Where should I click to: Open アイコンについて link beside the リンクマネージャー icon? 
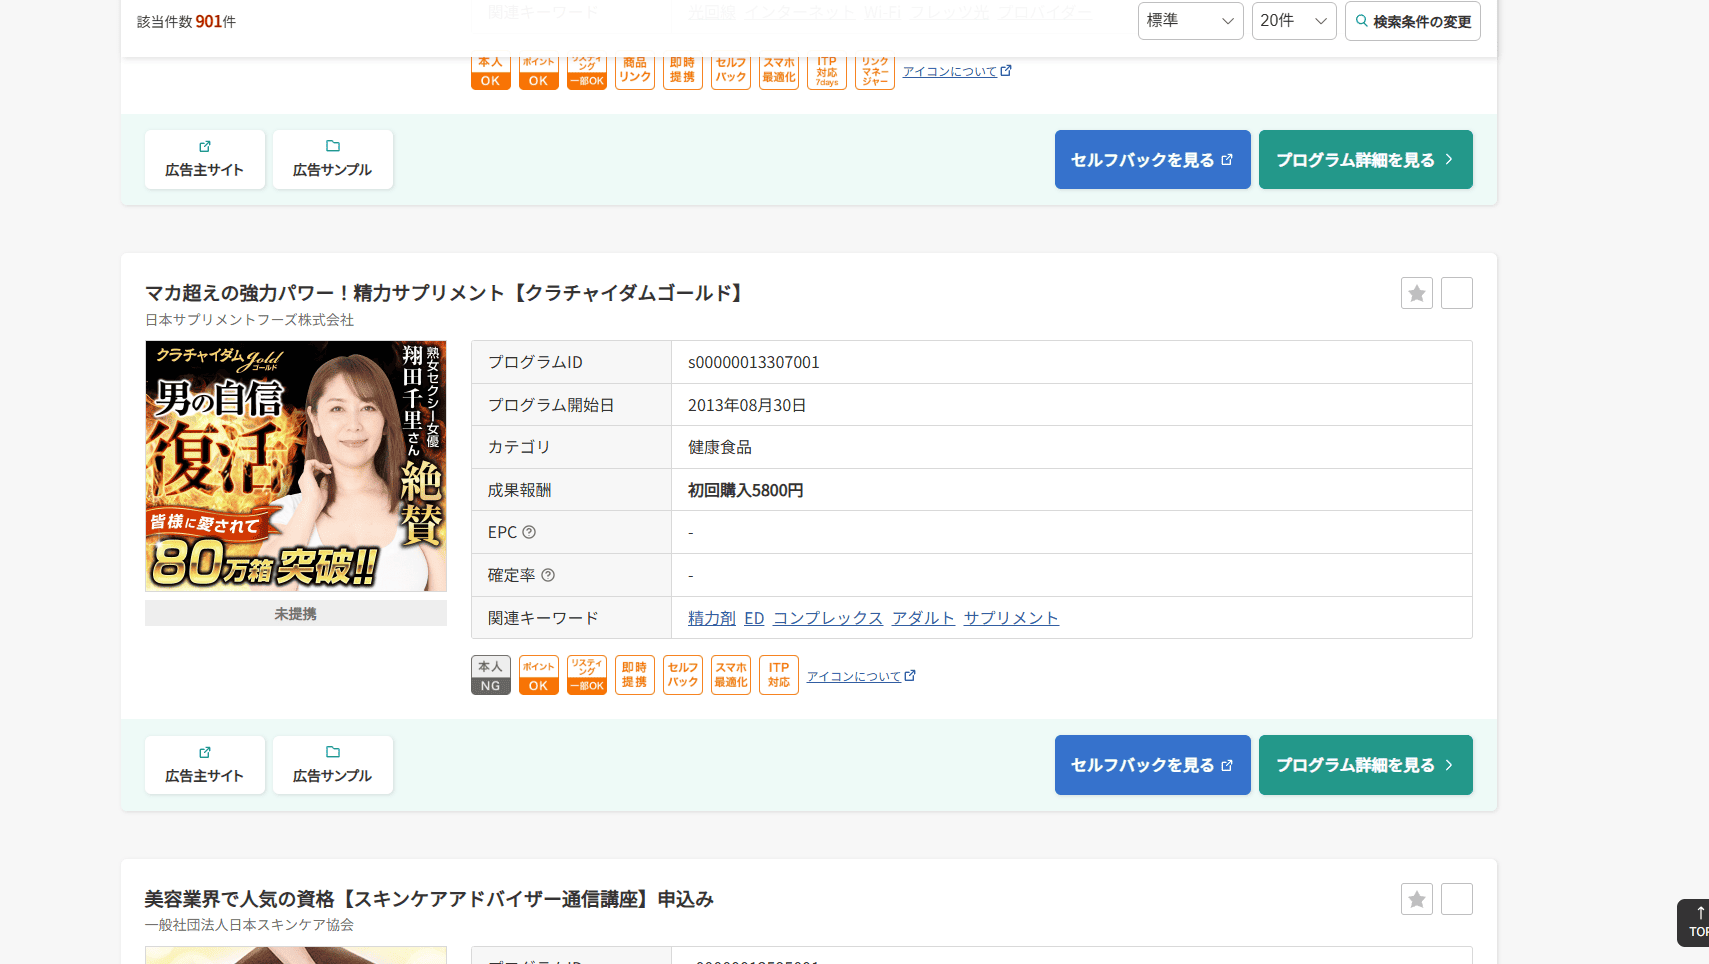tap(957, 71)
